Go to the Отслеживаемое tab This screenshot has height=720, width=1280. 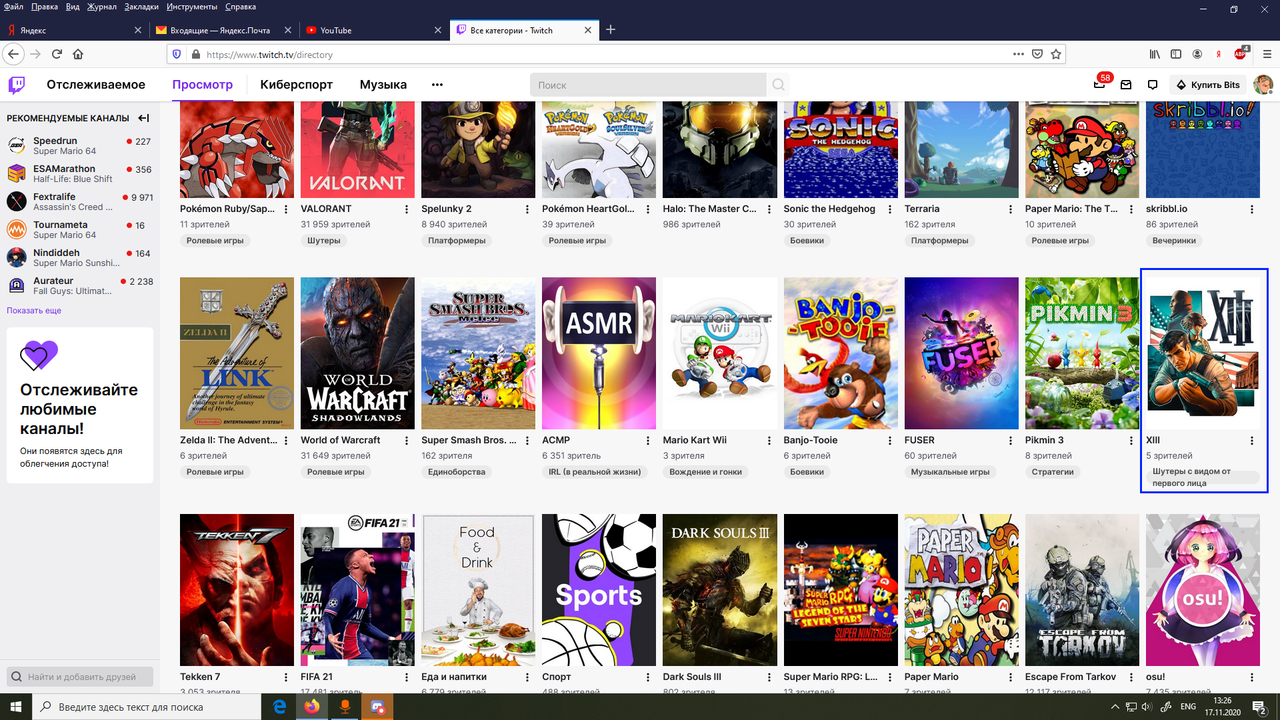(95, 85)
